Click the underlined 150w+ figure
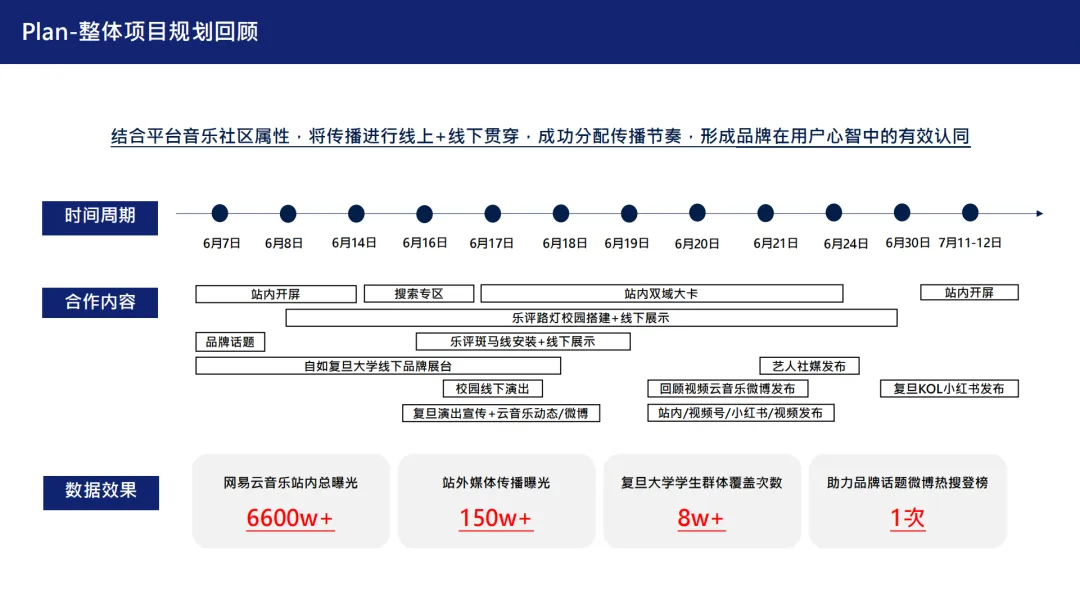1080x608 pixels. [497, 519]
